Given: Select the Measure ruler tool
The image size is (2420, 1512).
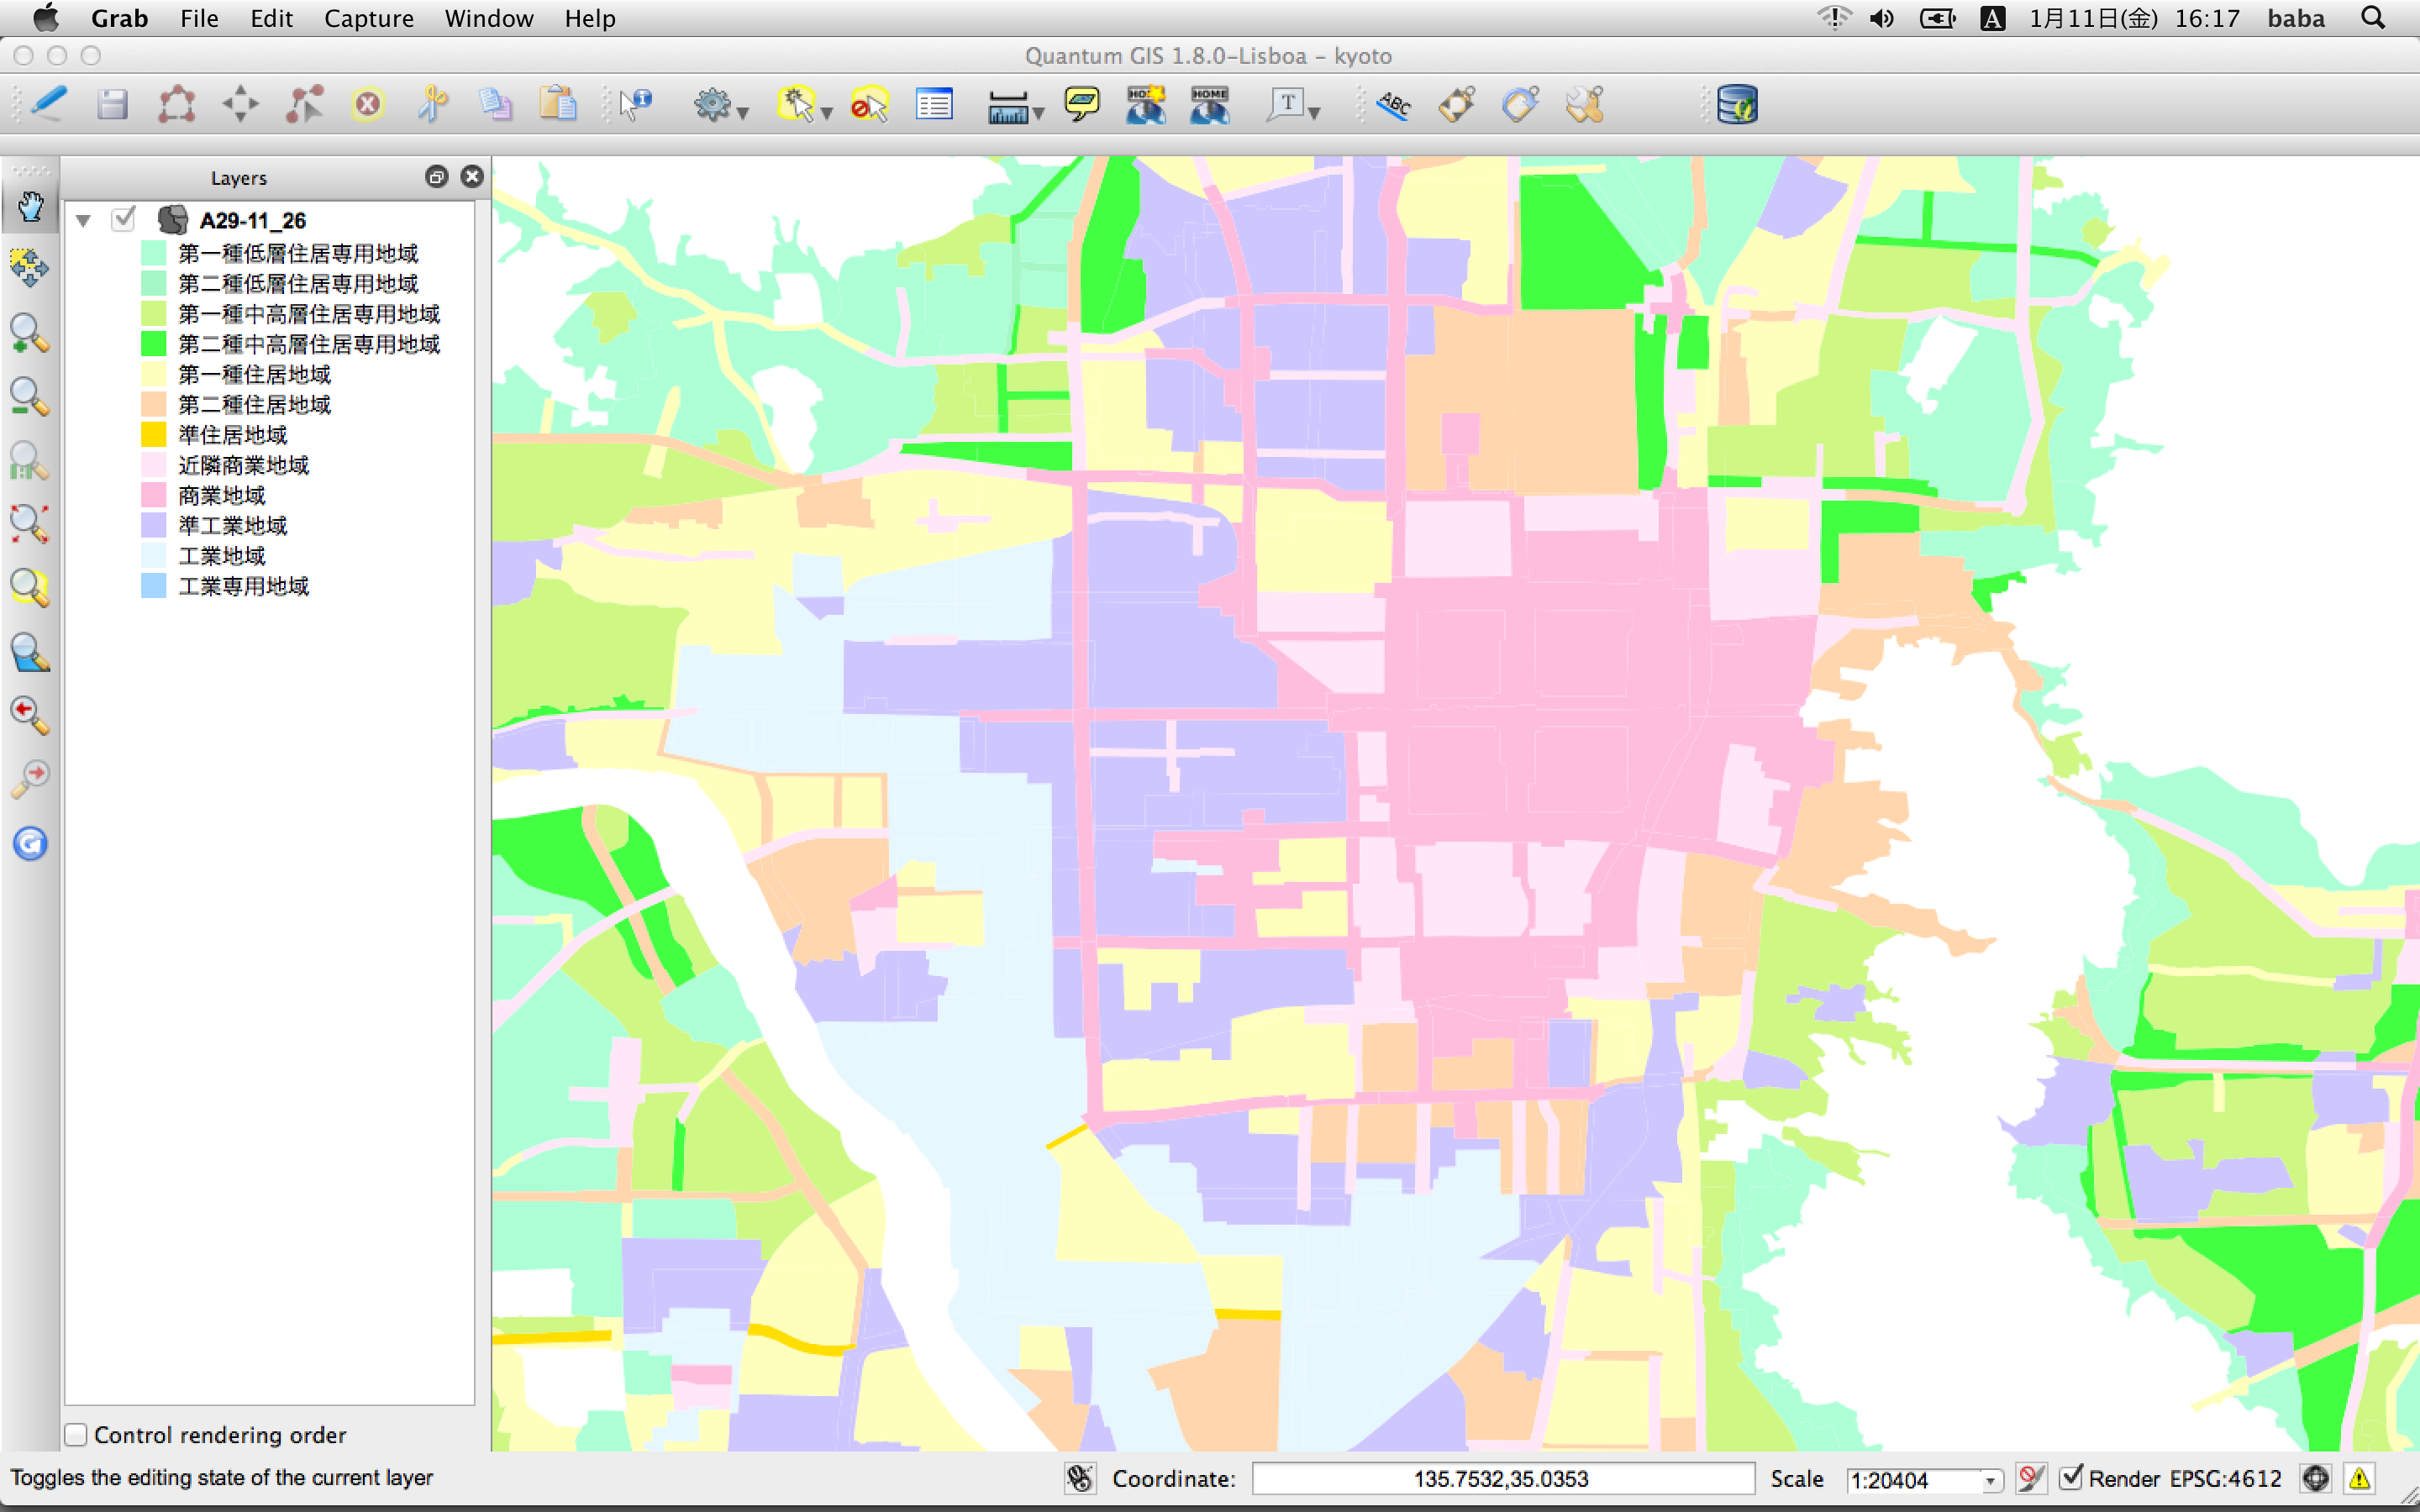Looking at the screenshot, I should (1007, 106).
